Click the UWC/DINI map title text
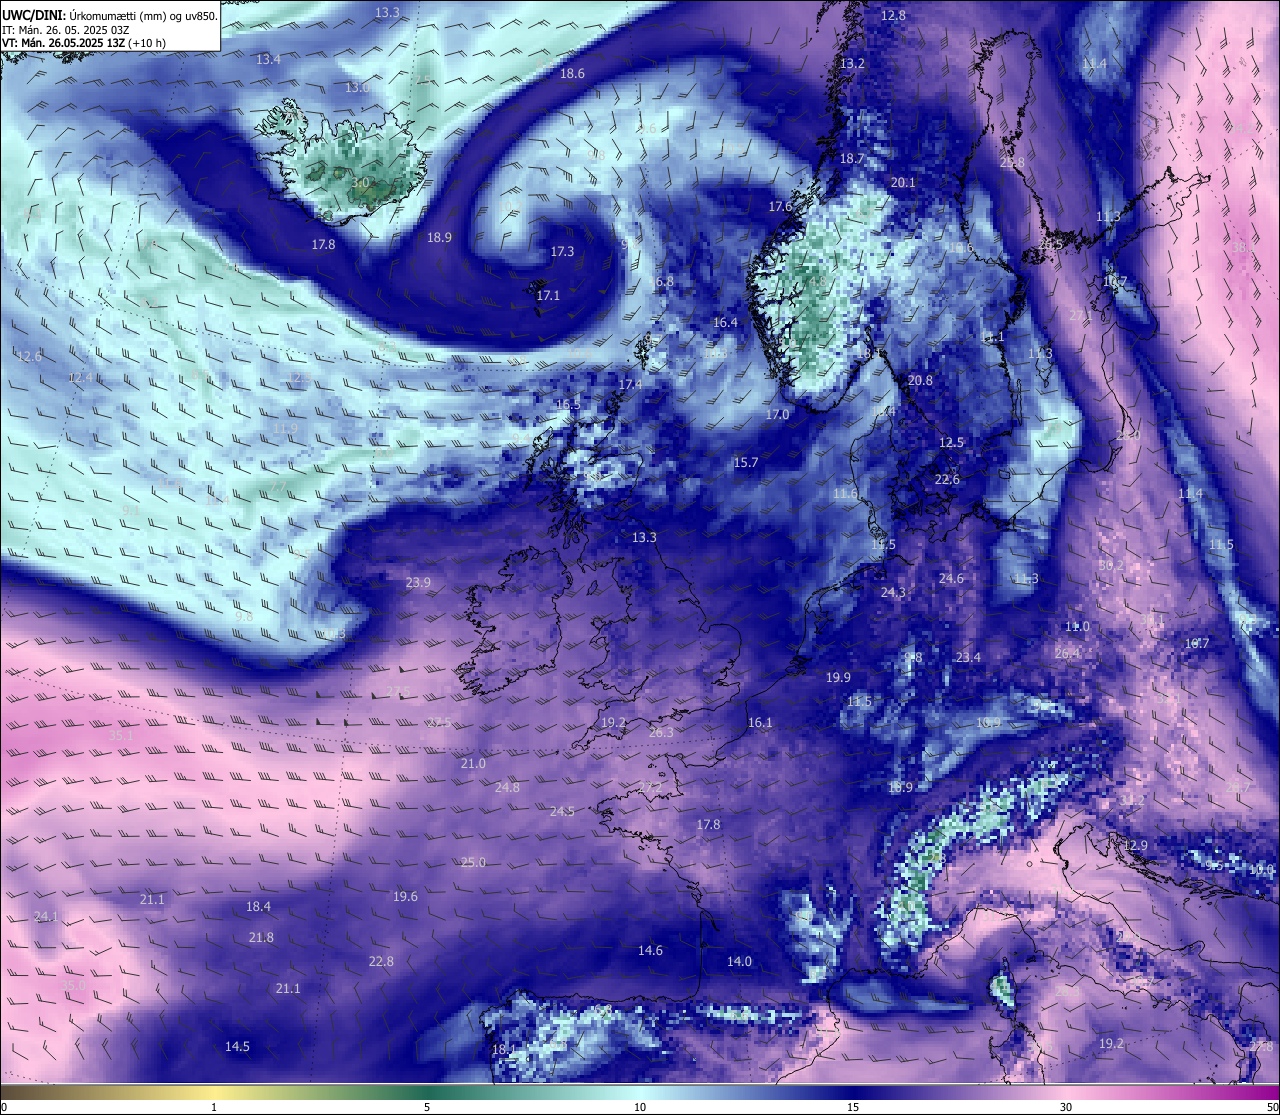The image size is (1280, 1115). (109, 15)
